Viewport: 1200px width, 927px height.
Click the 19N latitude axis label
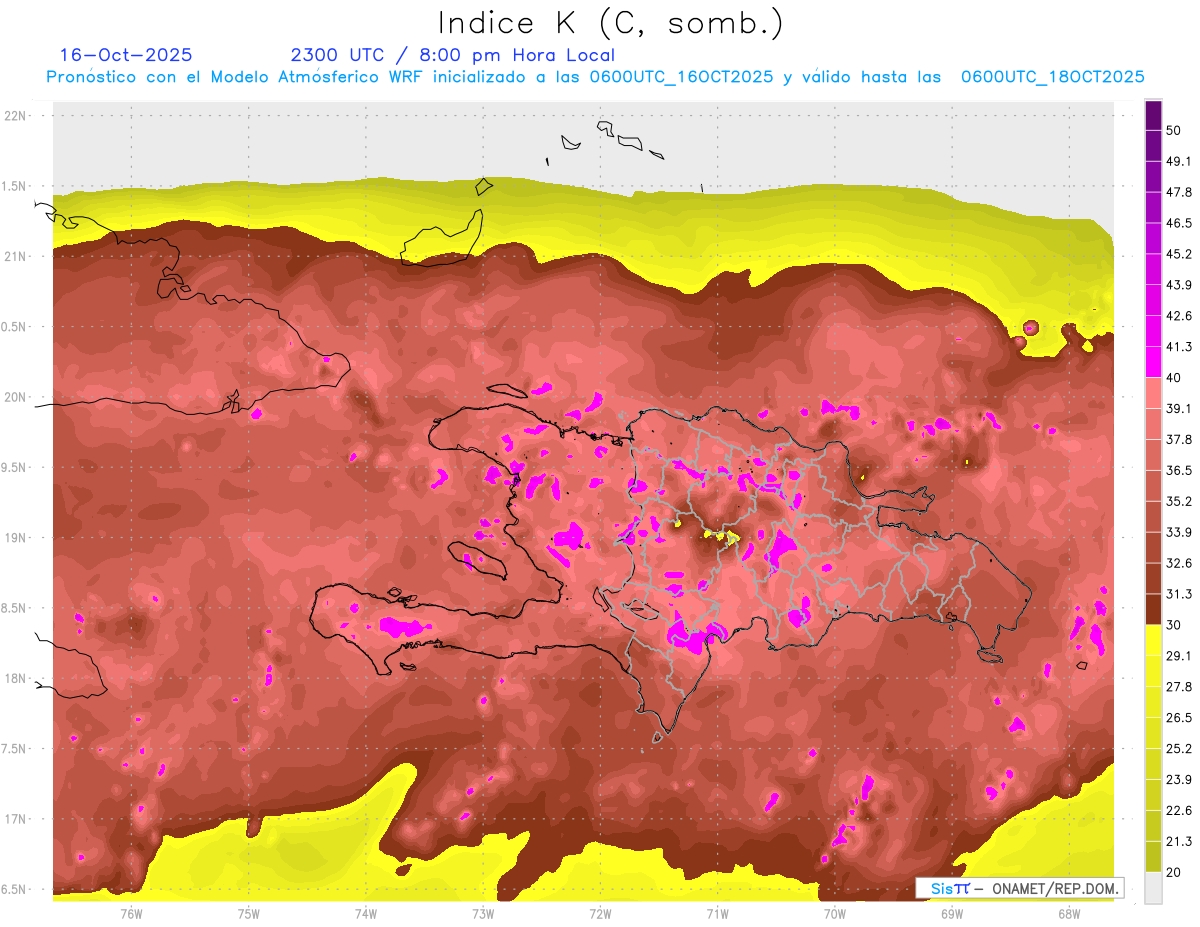point(17,538)
